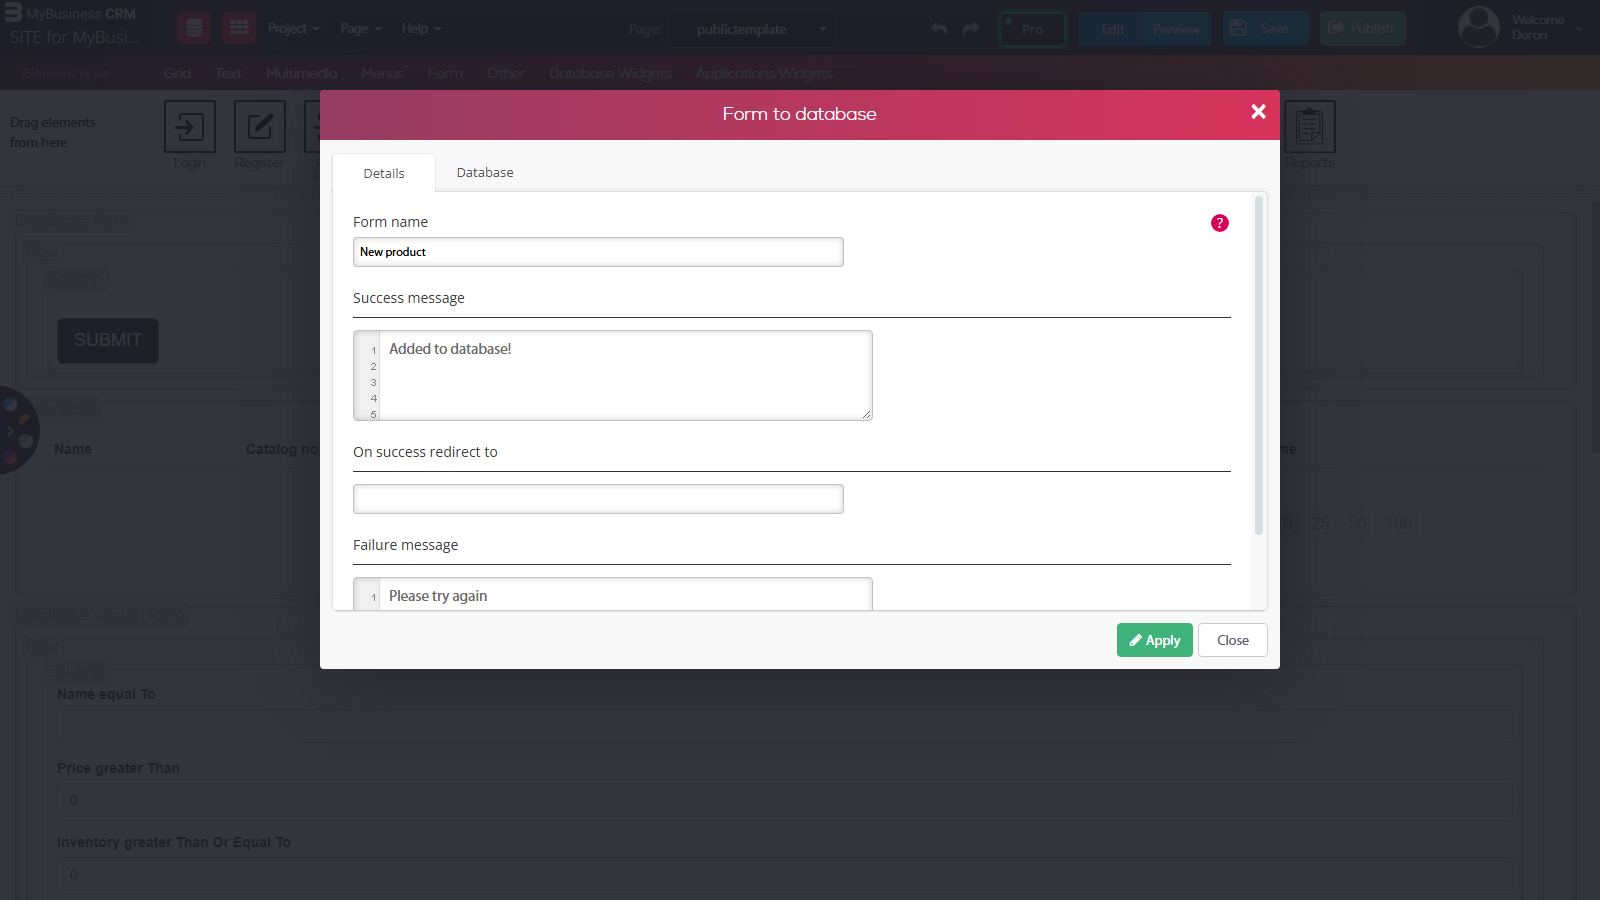Select the Multimedia element type
1600x900 pixels.
tap(301, 73)
